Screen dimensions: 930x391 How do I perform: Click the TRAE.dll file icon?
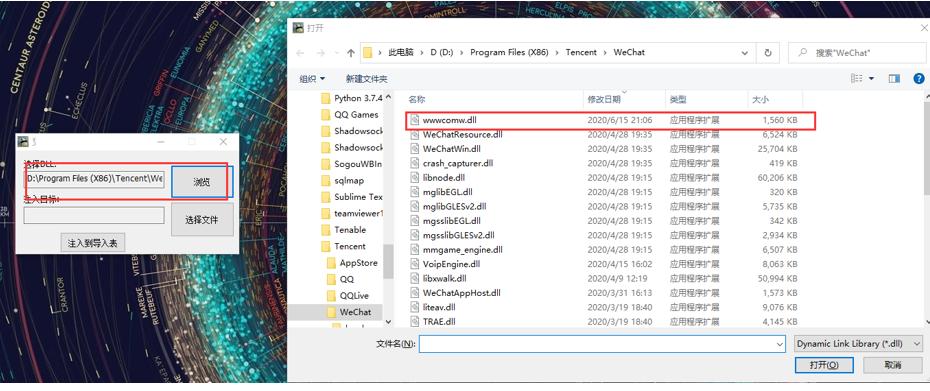(x=415, y=322)
